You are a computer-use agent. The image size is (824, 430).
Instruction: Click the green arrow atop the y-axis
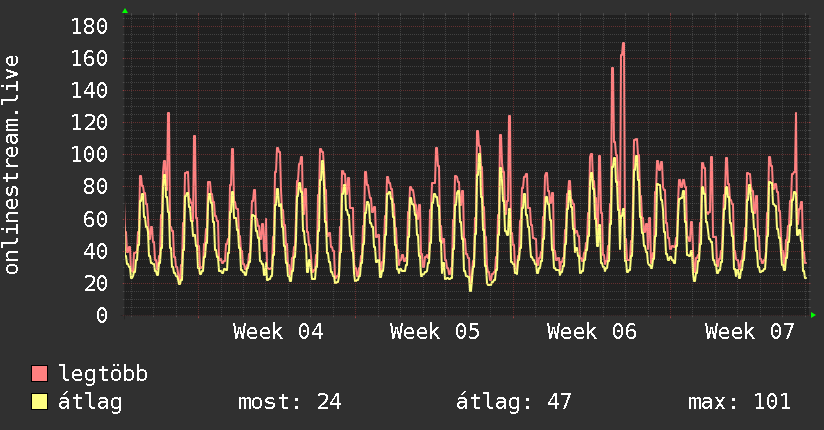[125, 11]
